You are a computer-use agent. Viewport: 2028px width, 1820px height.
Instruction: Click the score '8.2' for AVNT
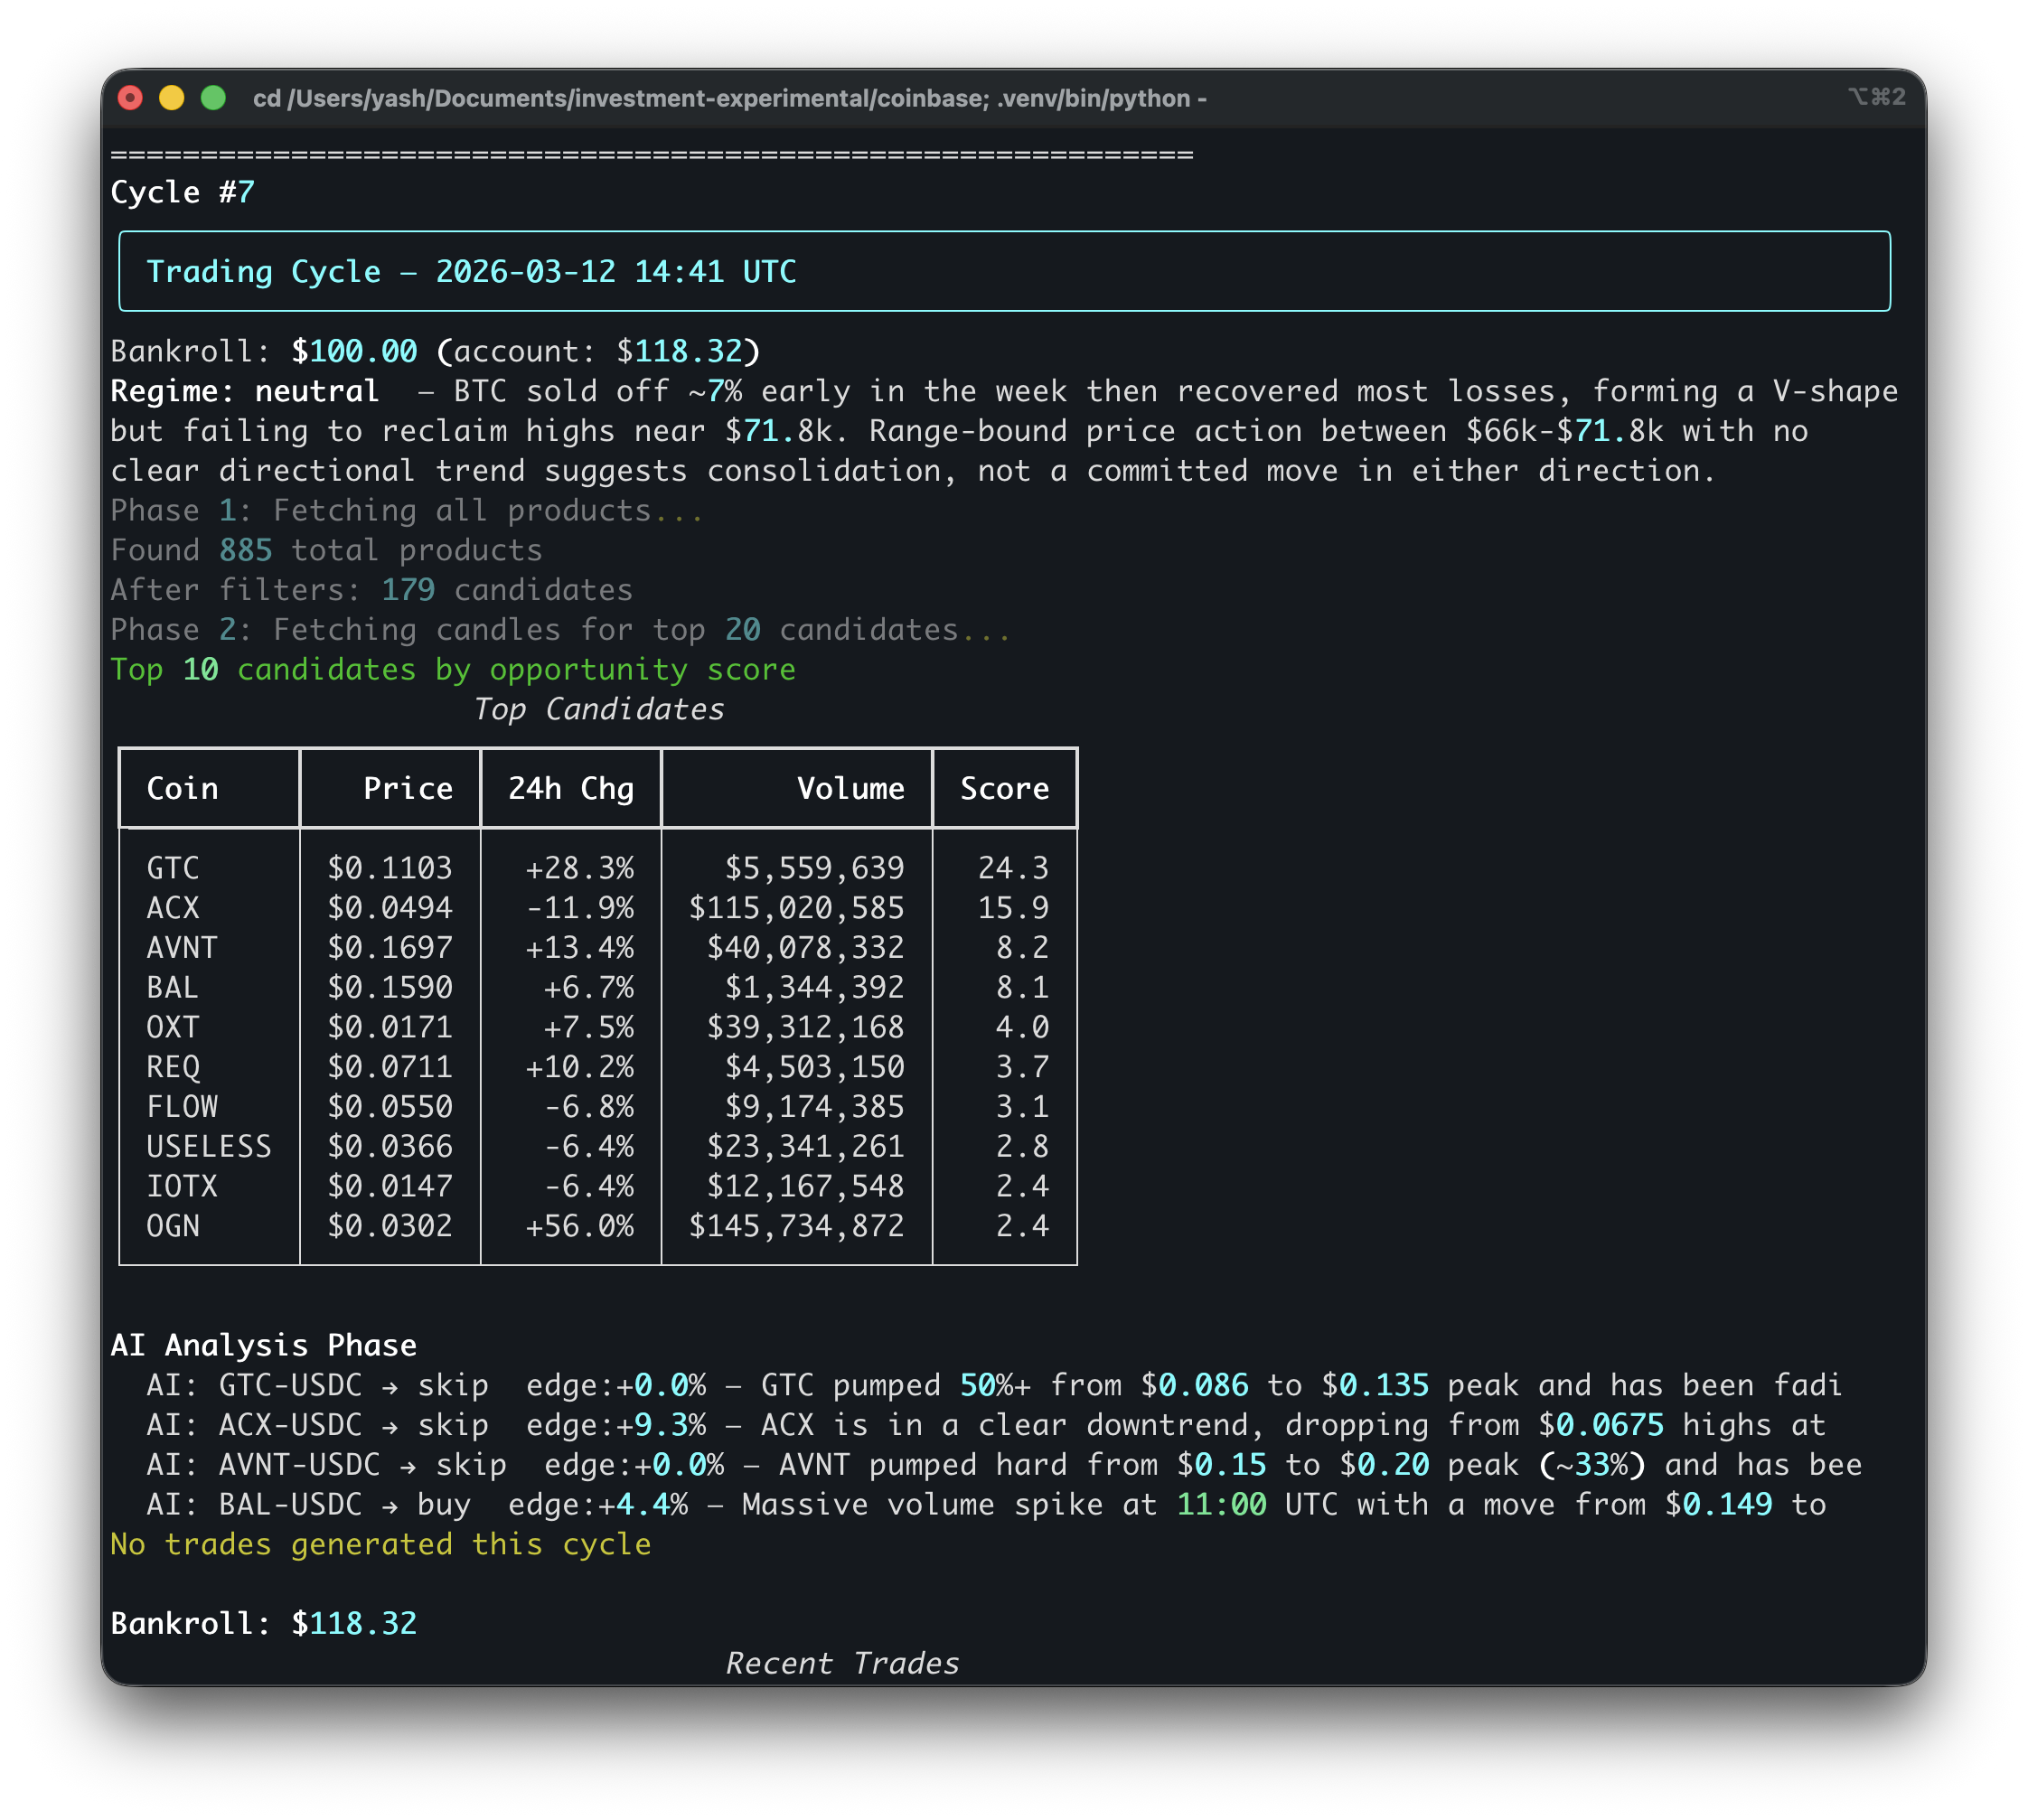1023,948
